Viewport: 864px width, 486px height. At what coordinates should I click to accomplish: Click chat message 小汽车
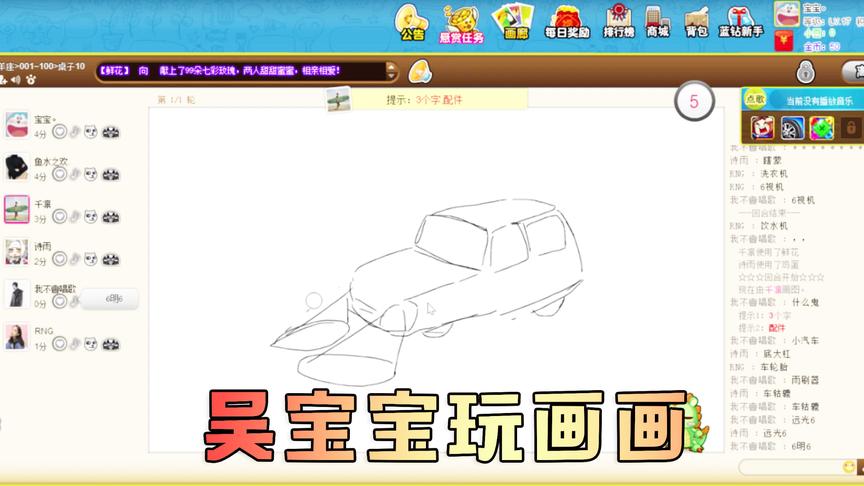click(x=805, y=341)
